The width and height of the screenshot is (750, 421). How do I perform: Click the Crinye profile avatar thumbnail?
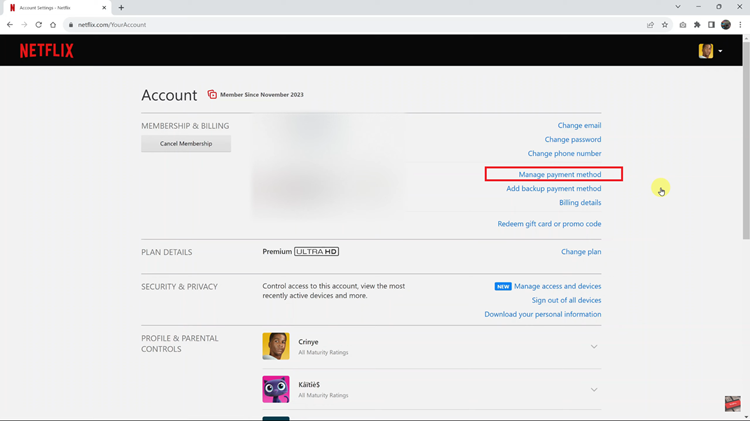coord(276,346)
